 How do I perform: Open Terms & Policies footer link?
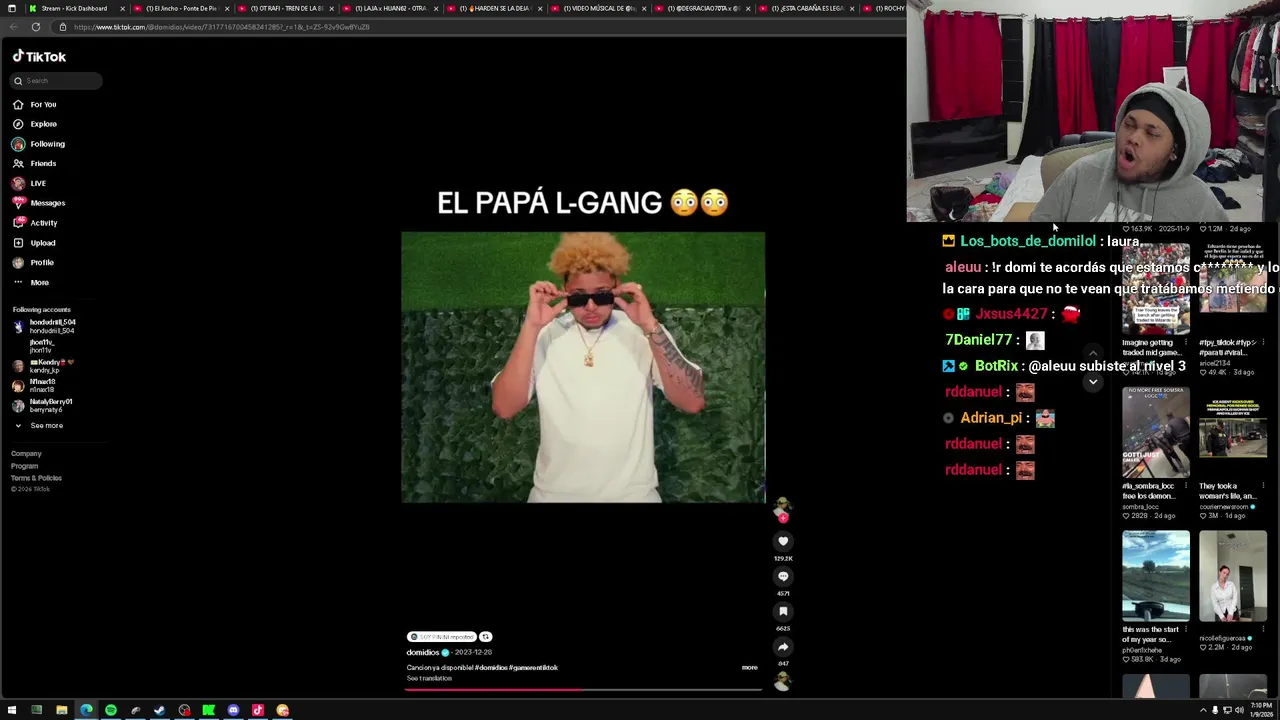click(36, 478)
